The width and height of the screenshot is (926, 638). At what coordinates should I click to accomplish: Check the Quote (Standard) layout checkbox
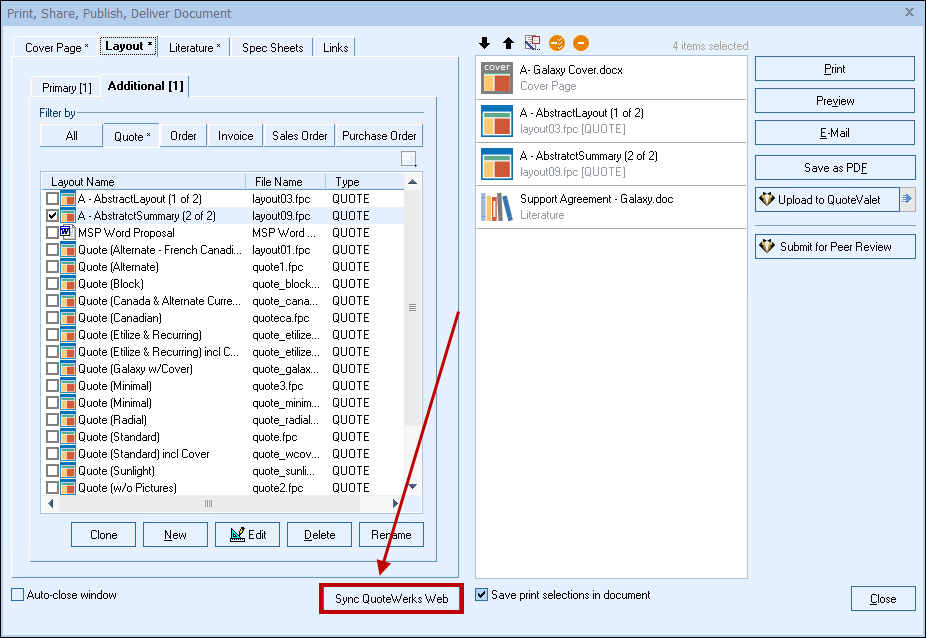[52, 437]
